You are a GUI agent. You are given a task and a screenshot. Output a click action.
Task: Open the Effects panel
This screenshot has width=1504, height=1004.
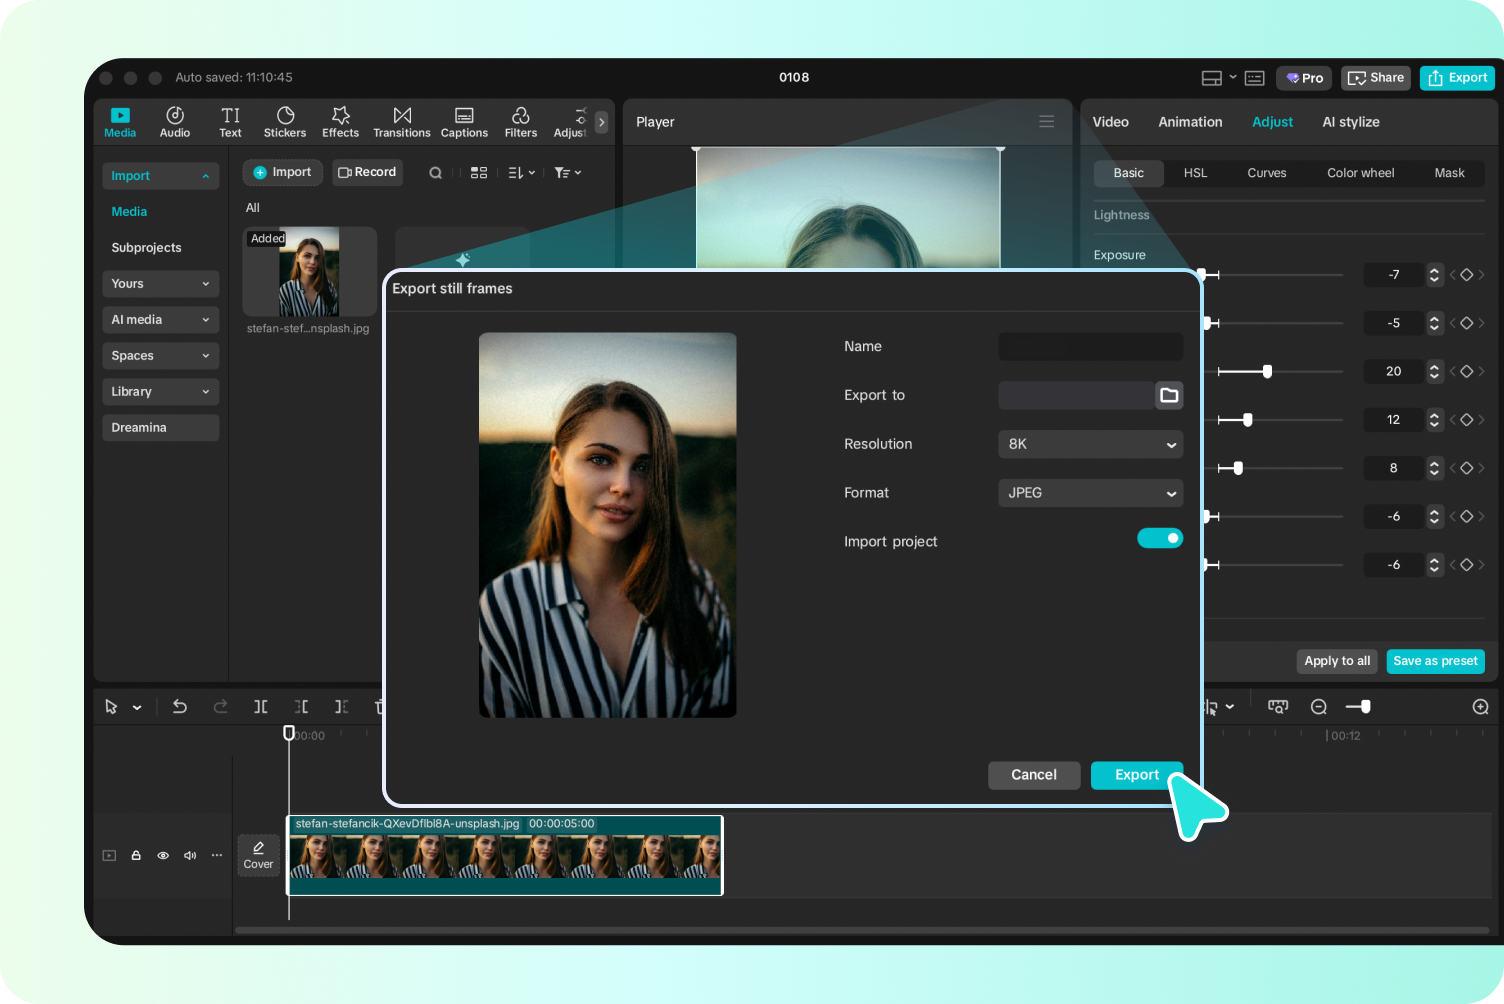pyautogui.click(x=340, y=121)
